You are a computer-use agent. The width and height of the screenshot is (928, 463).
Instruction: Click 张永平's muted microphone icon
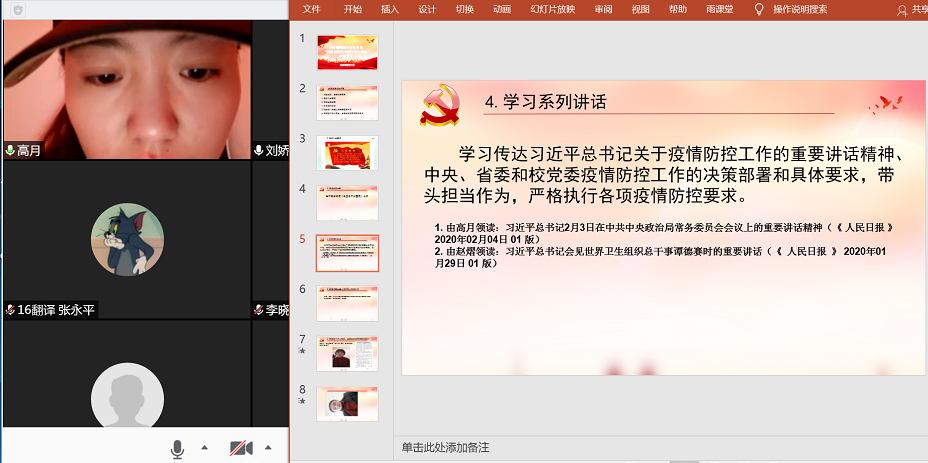coord(10,310)
